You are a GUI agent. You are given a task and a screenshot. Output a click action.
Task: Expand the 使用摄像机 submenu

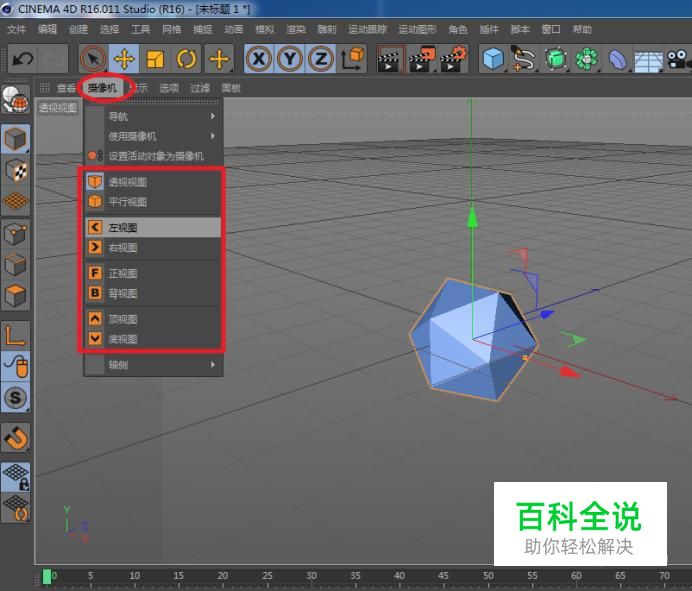pyautogui.click(x=153, y=136)
